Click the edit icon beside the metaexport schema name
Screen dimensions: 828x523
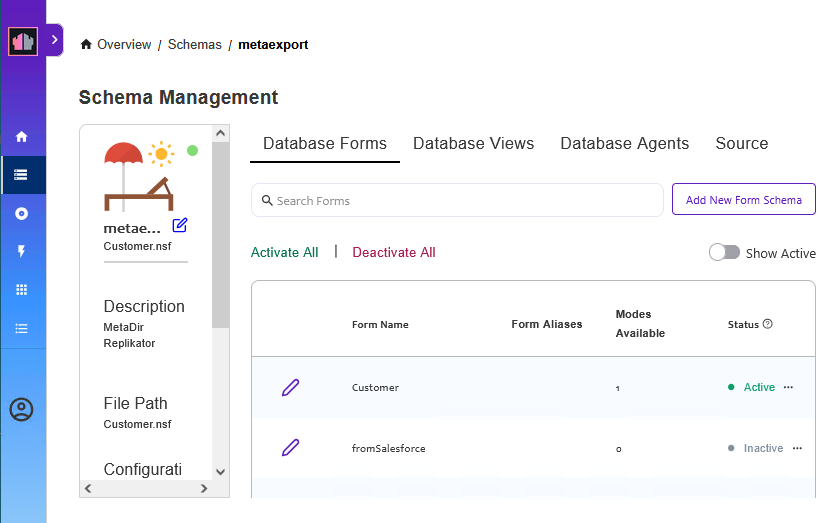coord(180,225)
